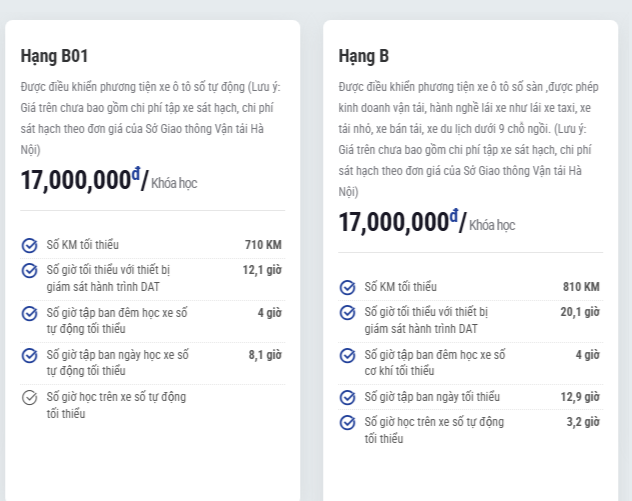Click check icon for Hạng B daytime practice row
The height and width of the screenshot is (501, 632).
347,397
